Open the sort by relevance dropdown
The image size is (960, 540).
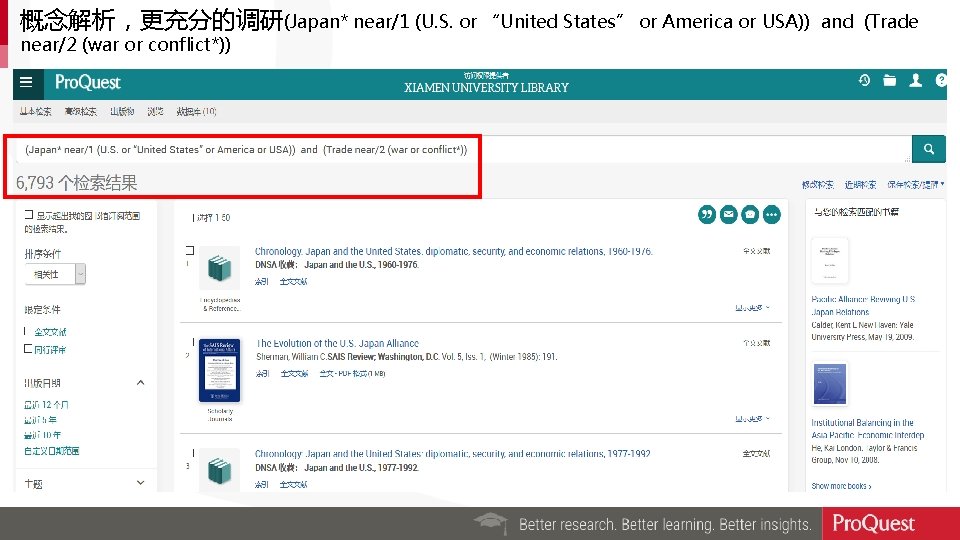point(55,274)
